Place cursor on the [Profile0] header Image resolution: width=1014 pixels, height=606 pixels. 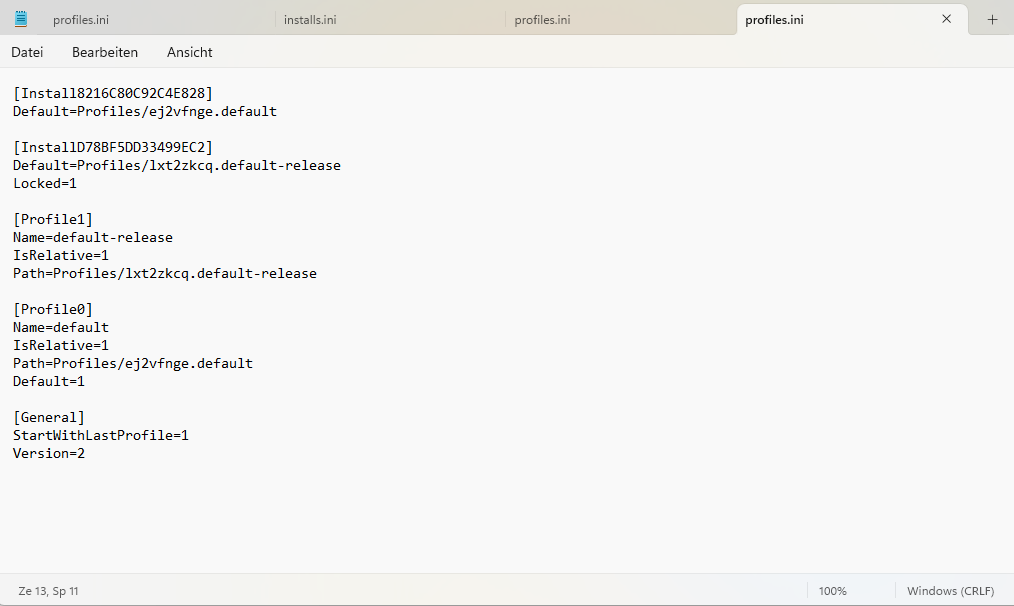coord(53,309)
